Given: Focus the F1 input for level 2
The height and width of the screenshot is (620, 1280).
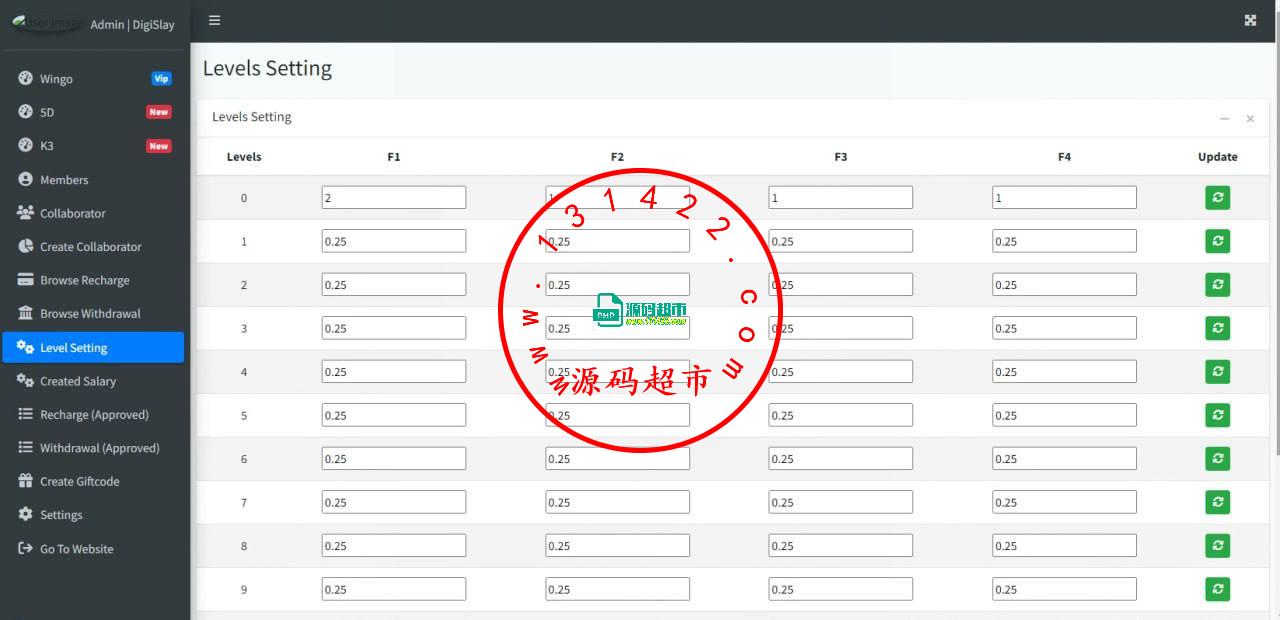Looking at the screenshot, I should click(394, 285).
